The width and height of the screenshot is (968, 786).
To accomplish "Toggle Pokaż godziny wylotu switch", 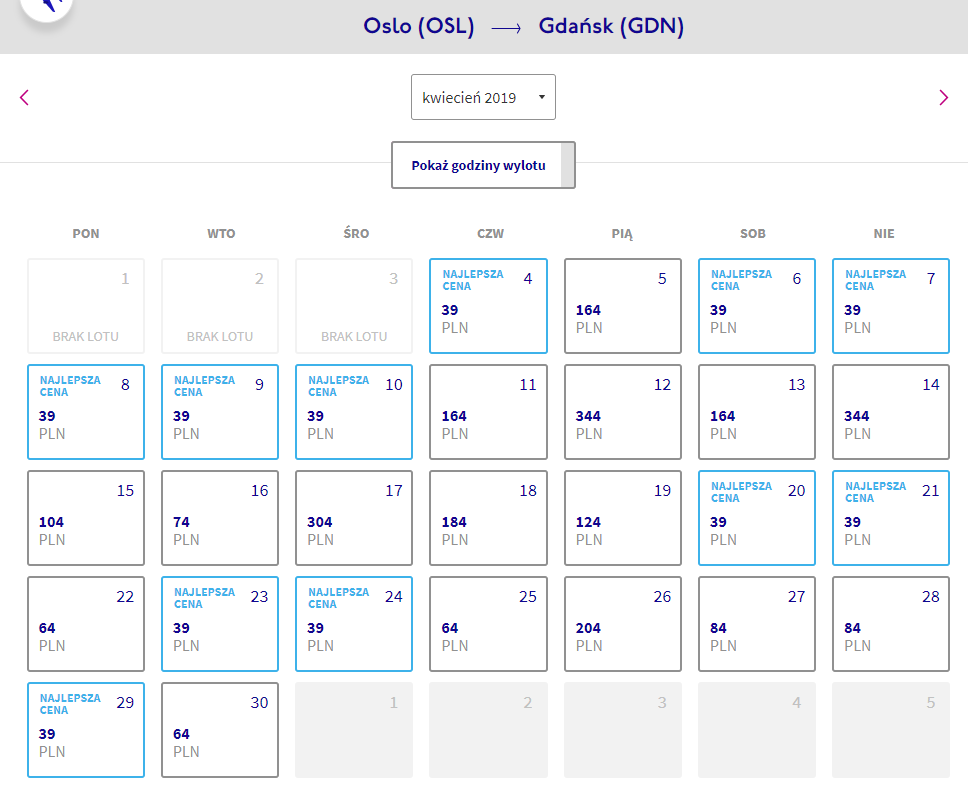I will [x=483, y=166].
